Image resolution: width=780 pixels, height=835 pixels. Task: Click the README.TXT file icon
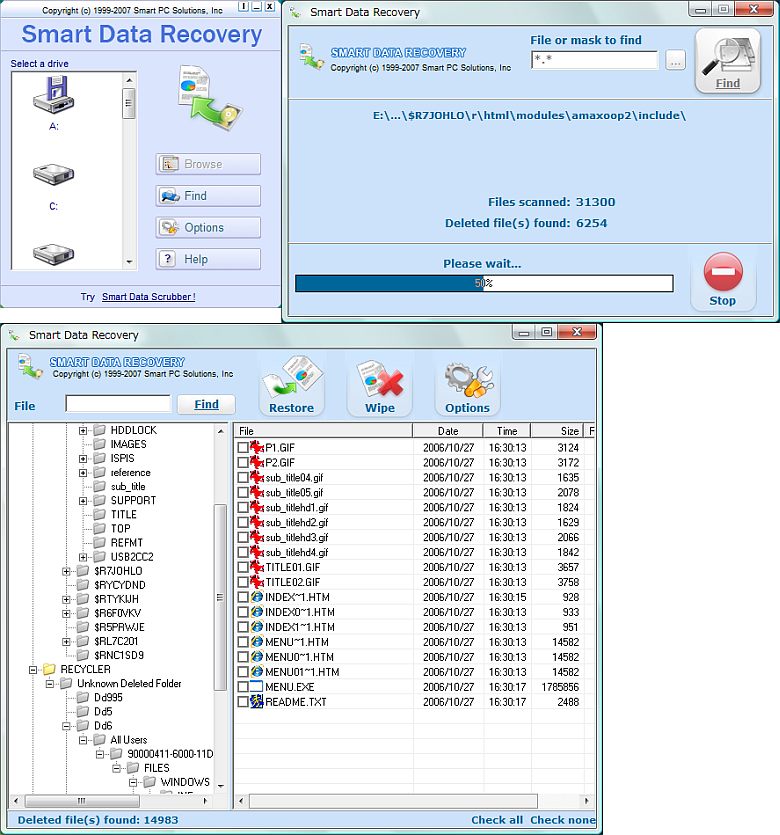(257, 701)
